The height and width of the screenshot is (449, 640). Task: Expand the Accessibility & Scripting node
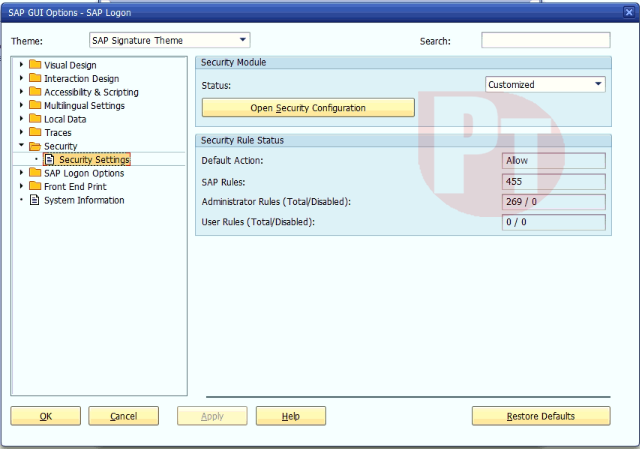tap(21, 91)
